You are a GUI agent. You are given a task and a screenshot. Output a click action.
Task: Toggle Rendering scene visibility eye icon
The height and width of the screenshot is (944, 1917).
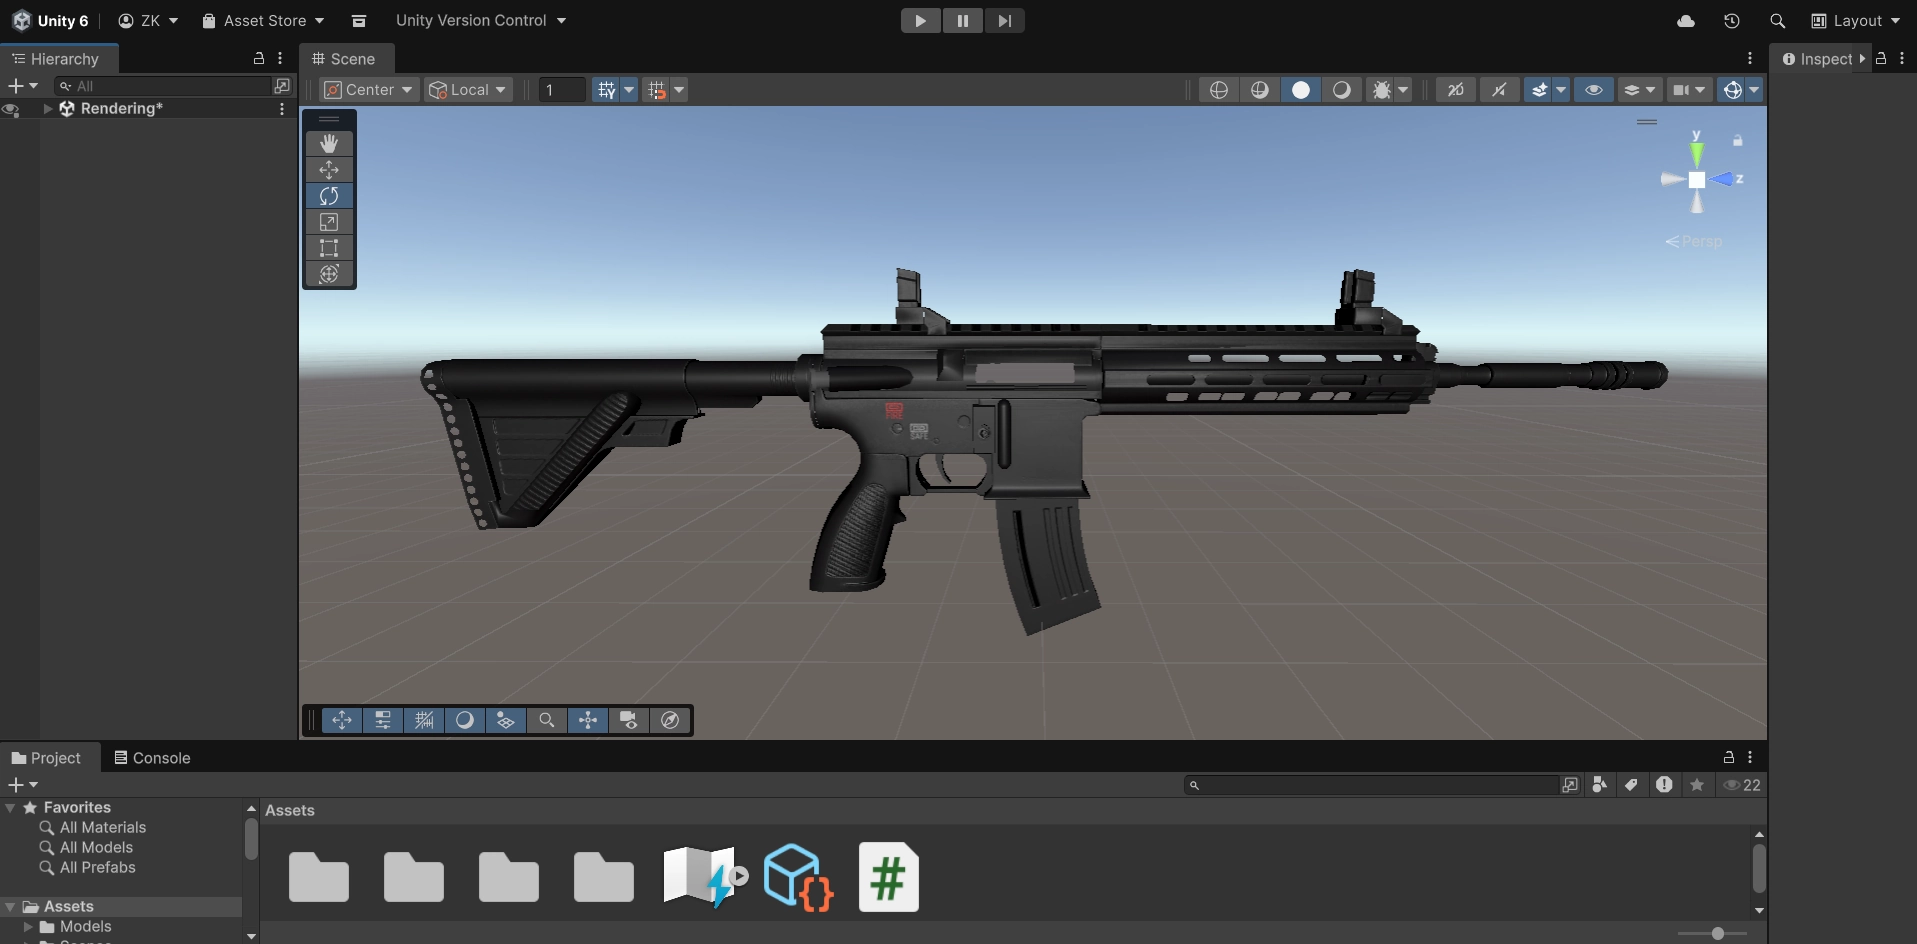[11, 109]
